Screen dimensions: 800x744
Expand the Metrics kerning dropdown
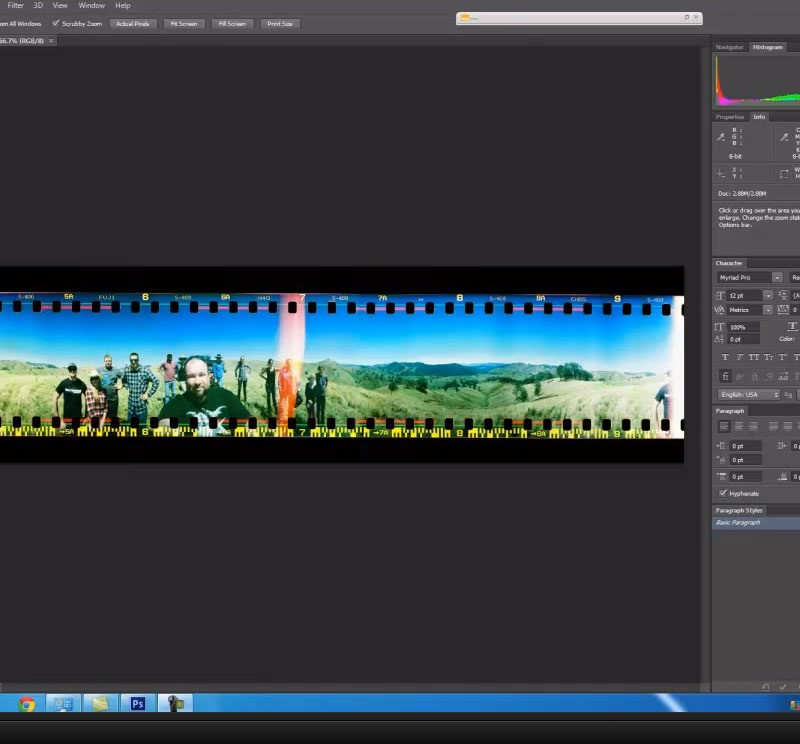(767, 310)
